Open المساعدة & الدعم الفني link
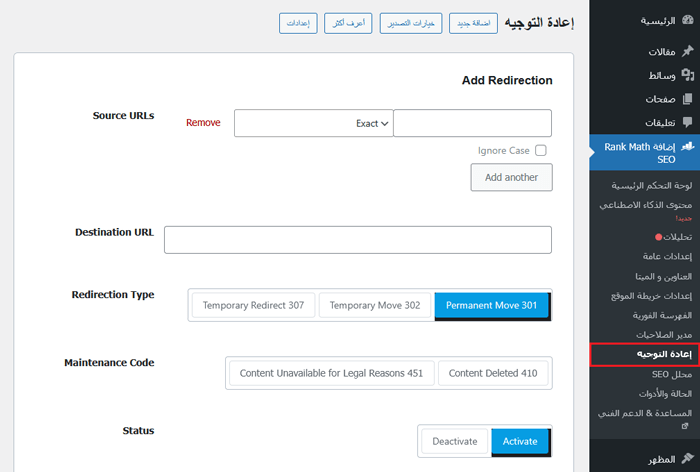Screen dimensions: 700x472 click(x=645, y=414)
